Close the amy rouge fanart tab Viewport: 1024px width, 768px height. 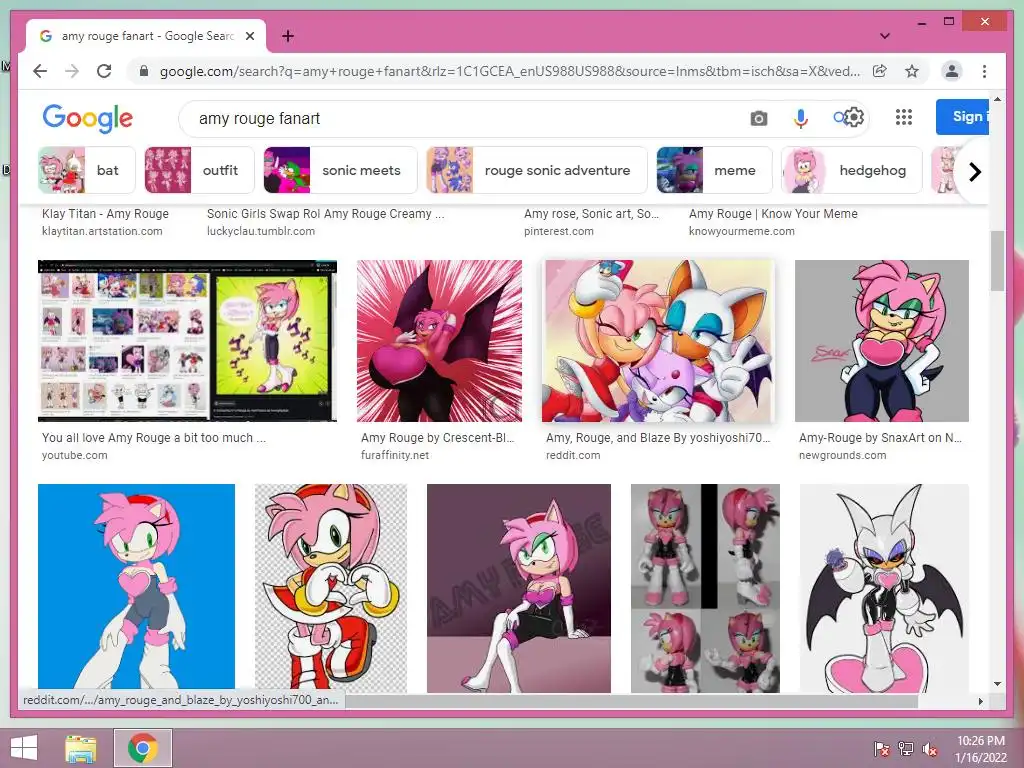point(249,36)
